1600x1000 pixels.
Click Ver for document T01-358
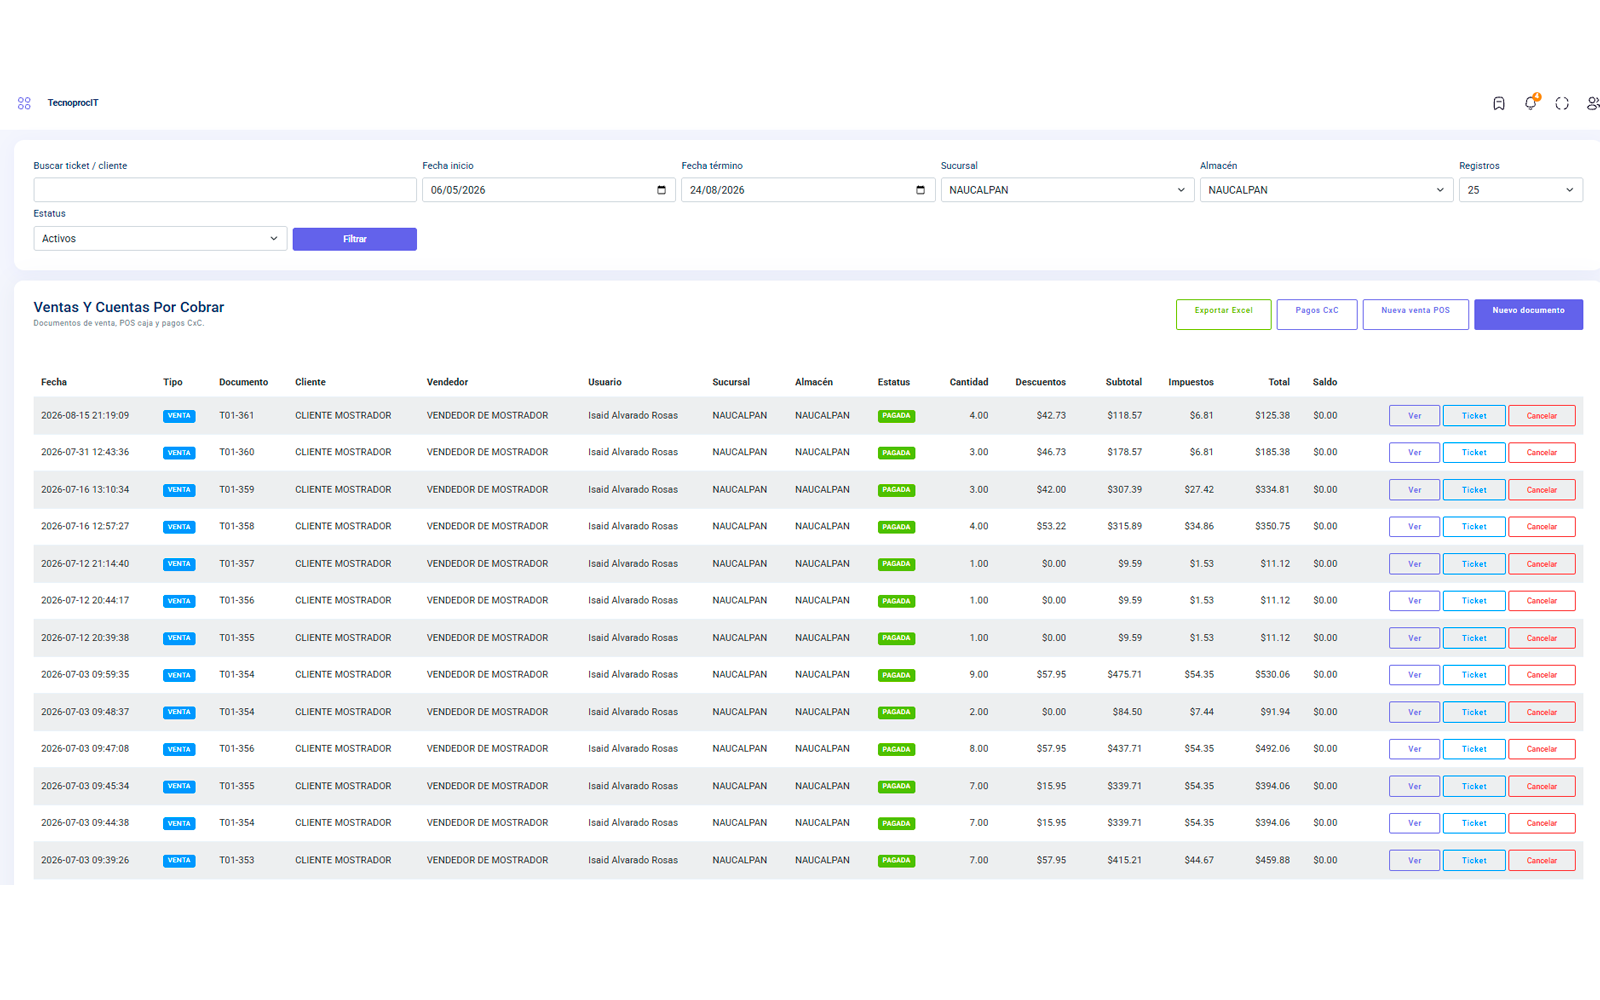(x=1414, y=527)
